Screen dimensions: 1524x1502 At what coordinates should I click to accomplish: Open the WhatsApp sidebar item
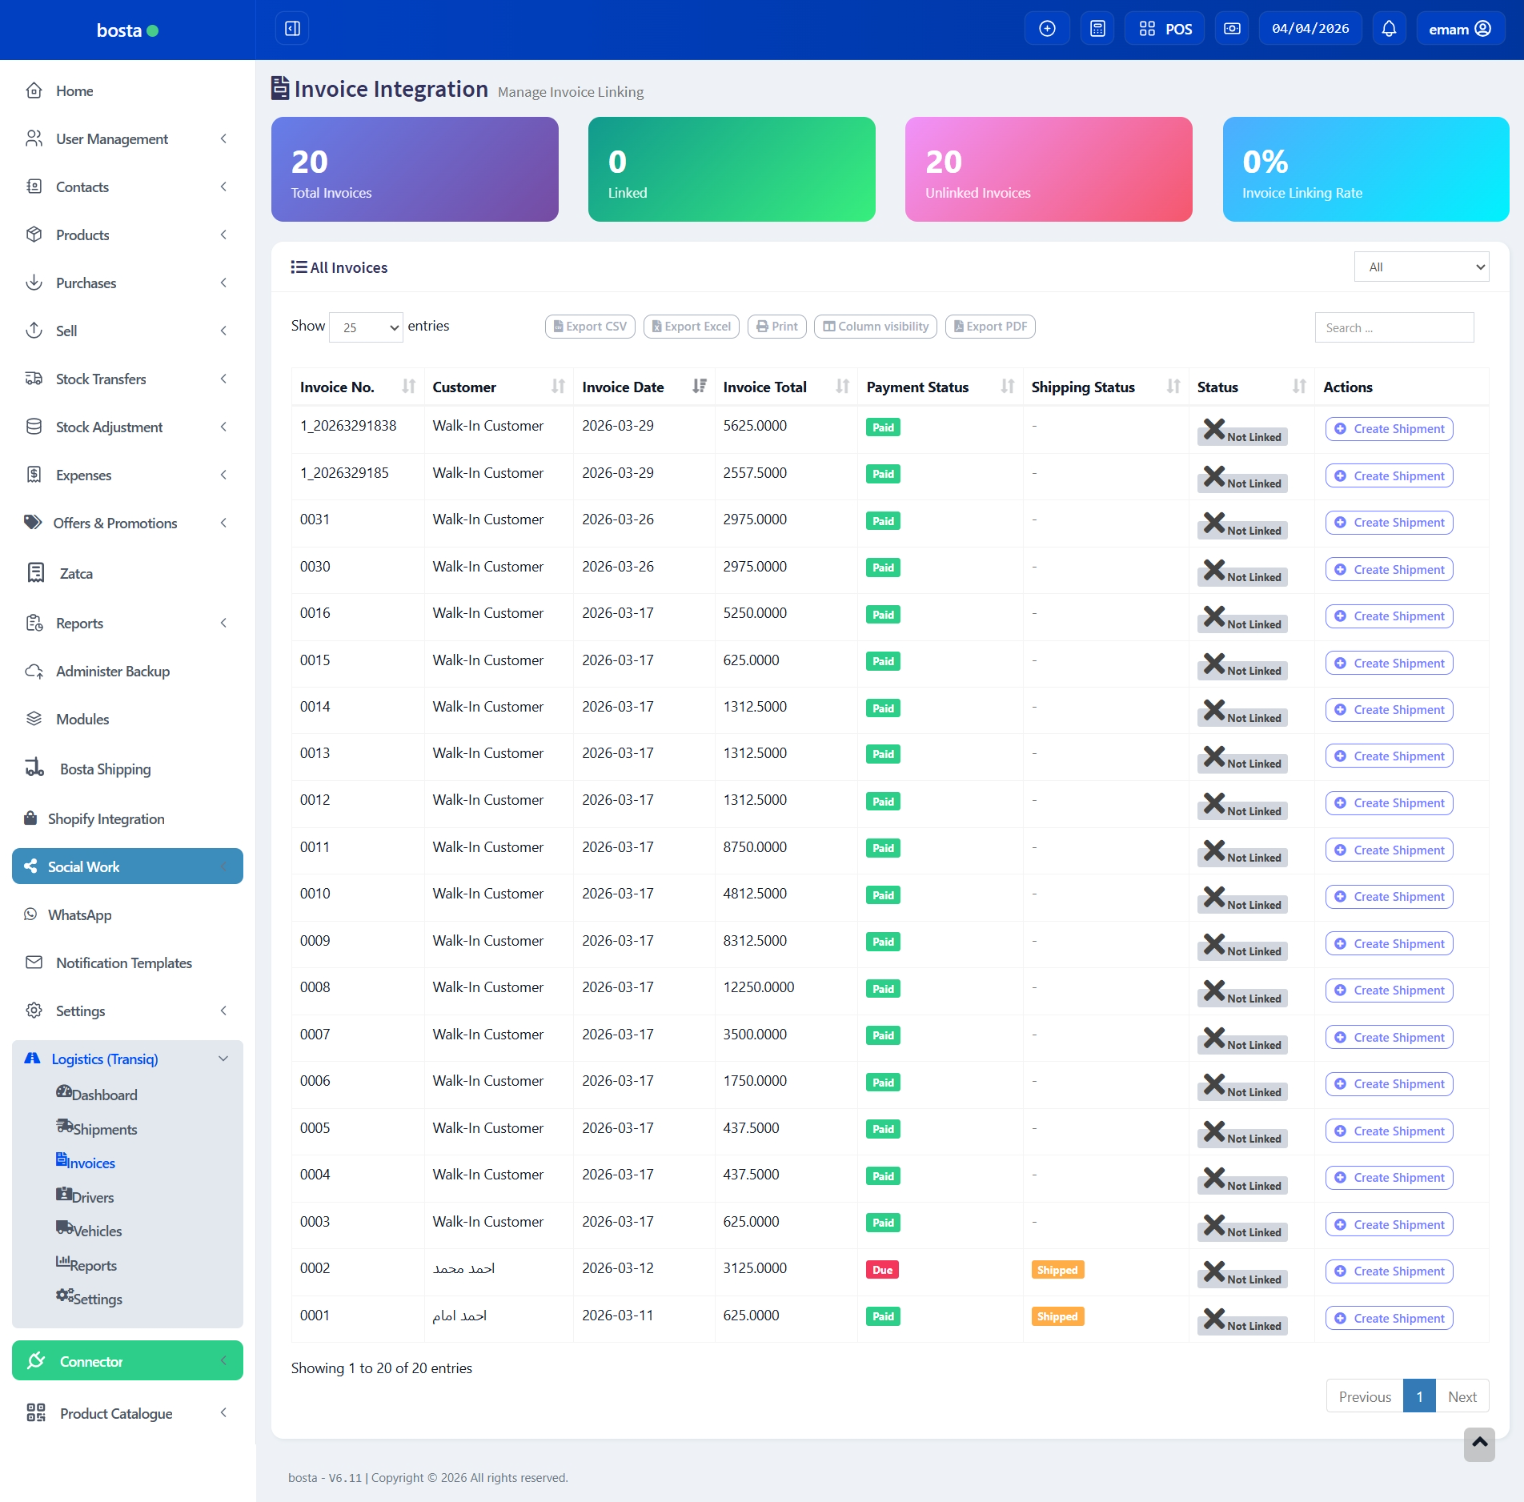pyautogui.click(x=80, y=915)
